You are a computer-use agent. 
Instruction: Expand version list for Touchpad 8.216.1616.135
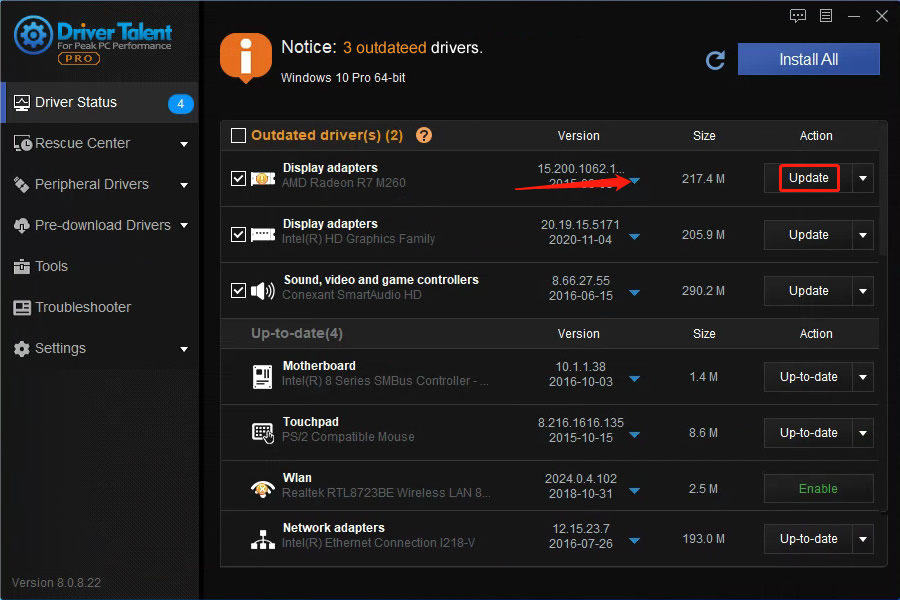(x=634, y=435)
